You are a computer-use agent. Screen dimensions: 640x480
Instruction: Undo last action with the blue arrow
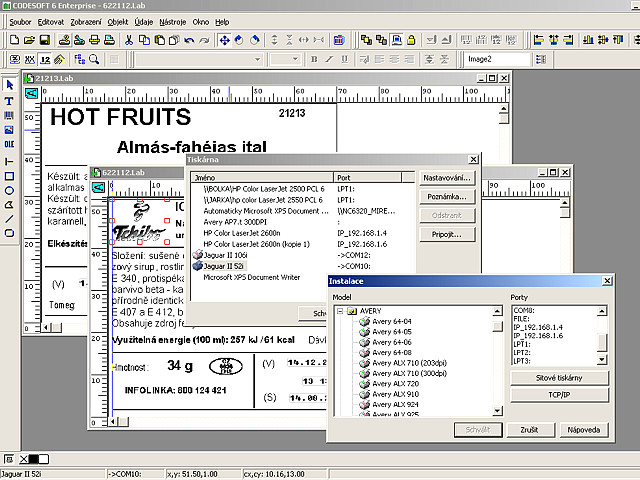[x=189, y=40]
